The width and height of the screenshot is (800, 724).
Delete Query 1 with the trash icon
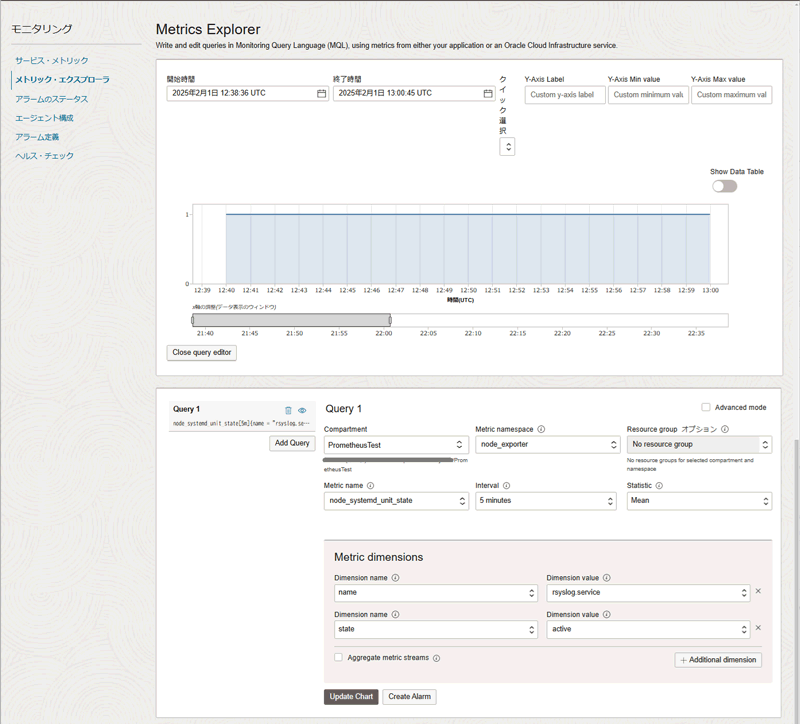(288, 410)
